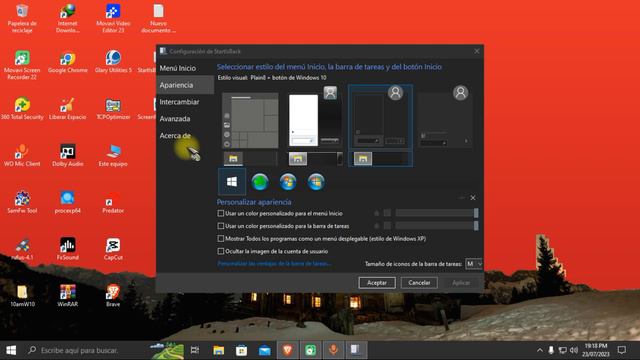Open procexp64 desktop icon
The height and width of the screenshot is (360, 640).
(x=68, y=202)
